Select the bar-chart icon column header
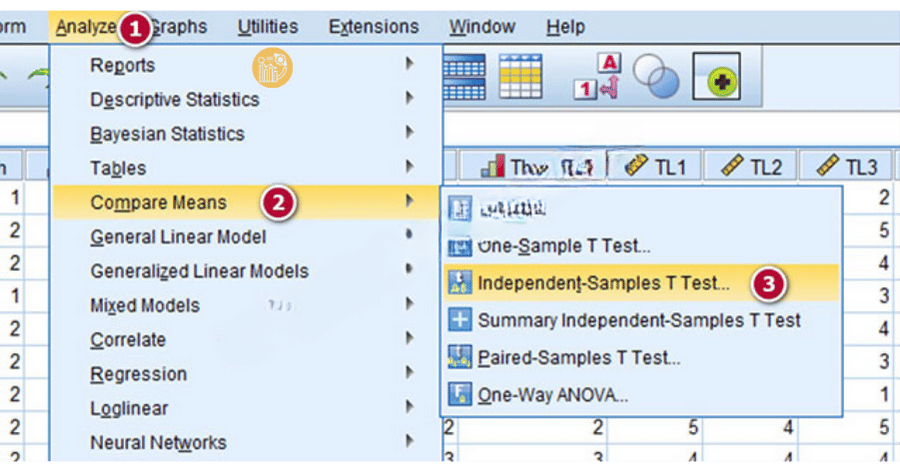Image resolution: width=900 pixels, height=472 pixels. point(532,167)
